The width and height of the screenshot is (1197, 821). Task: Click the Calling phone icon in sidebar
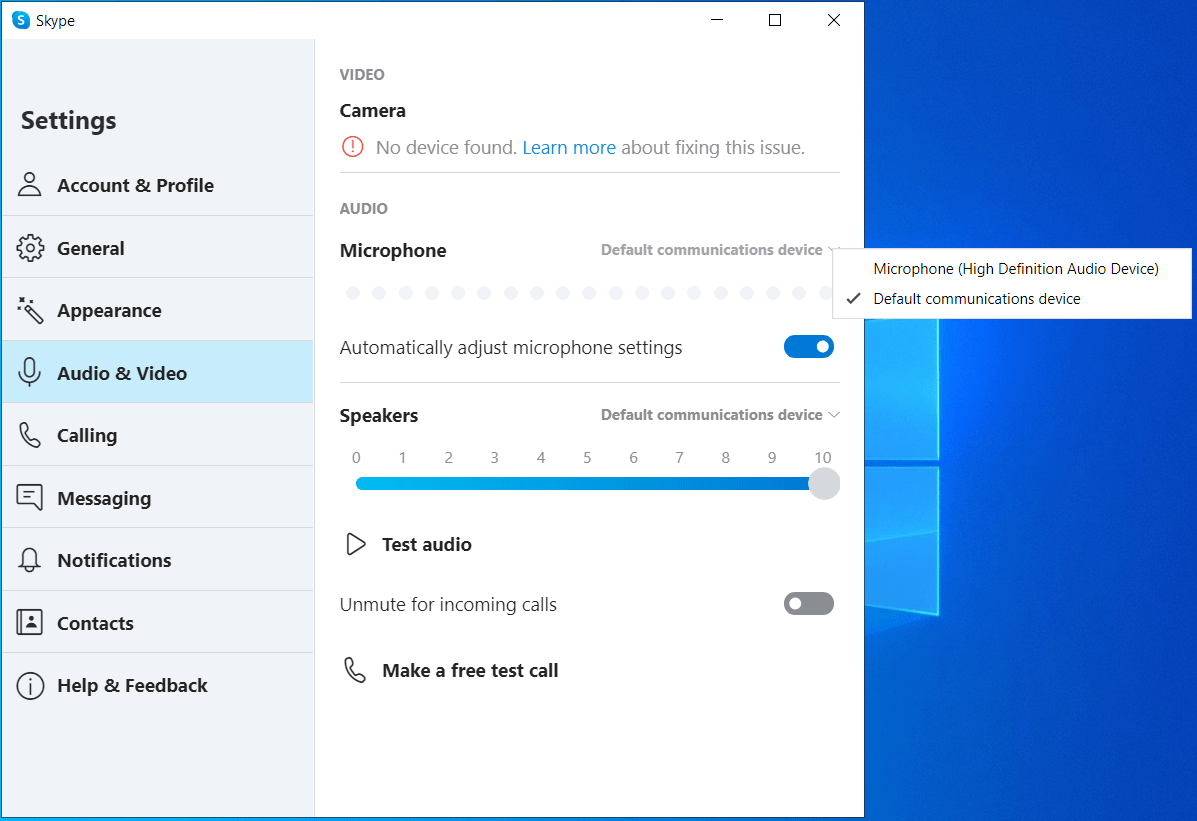[x=30, y=435]
